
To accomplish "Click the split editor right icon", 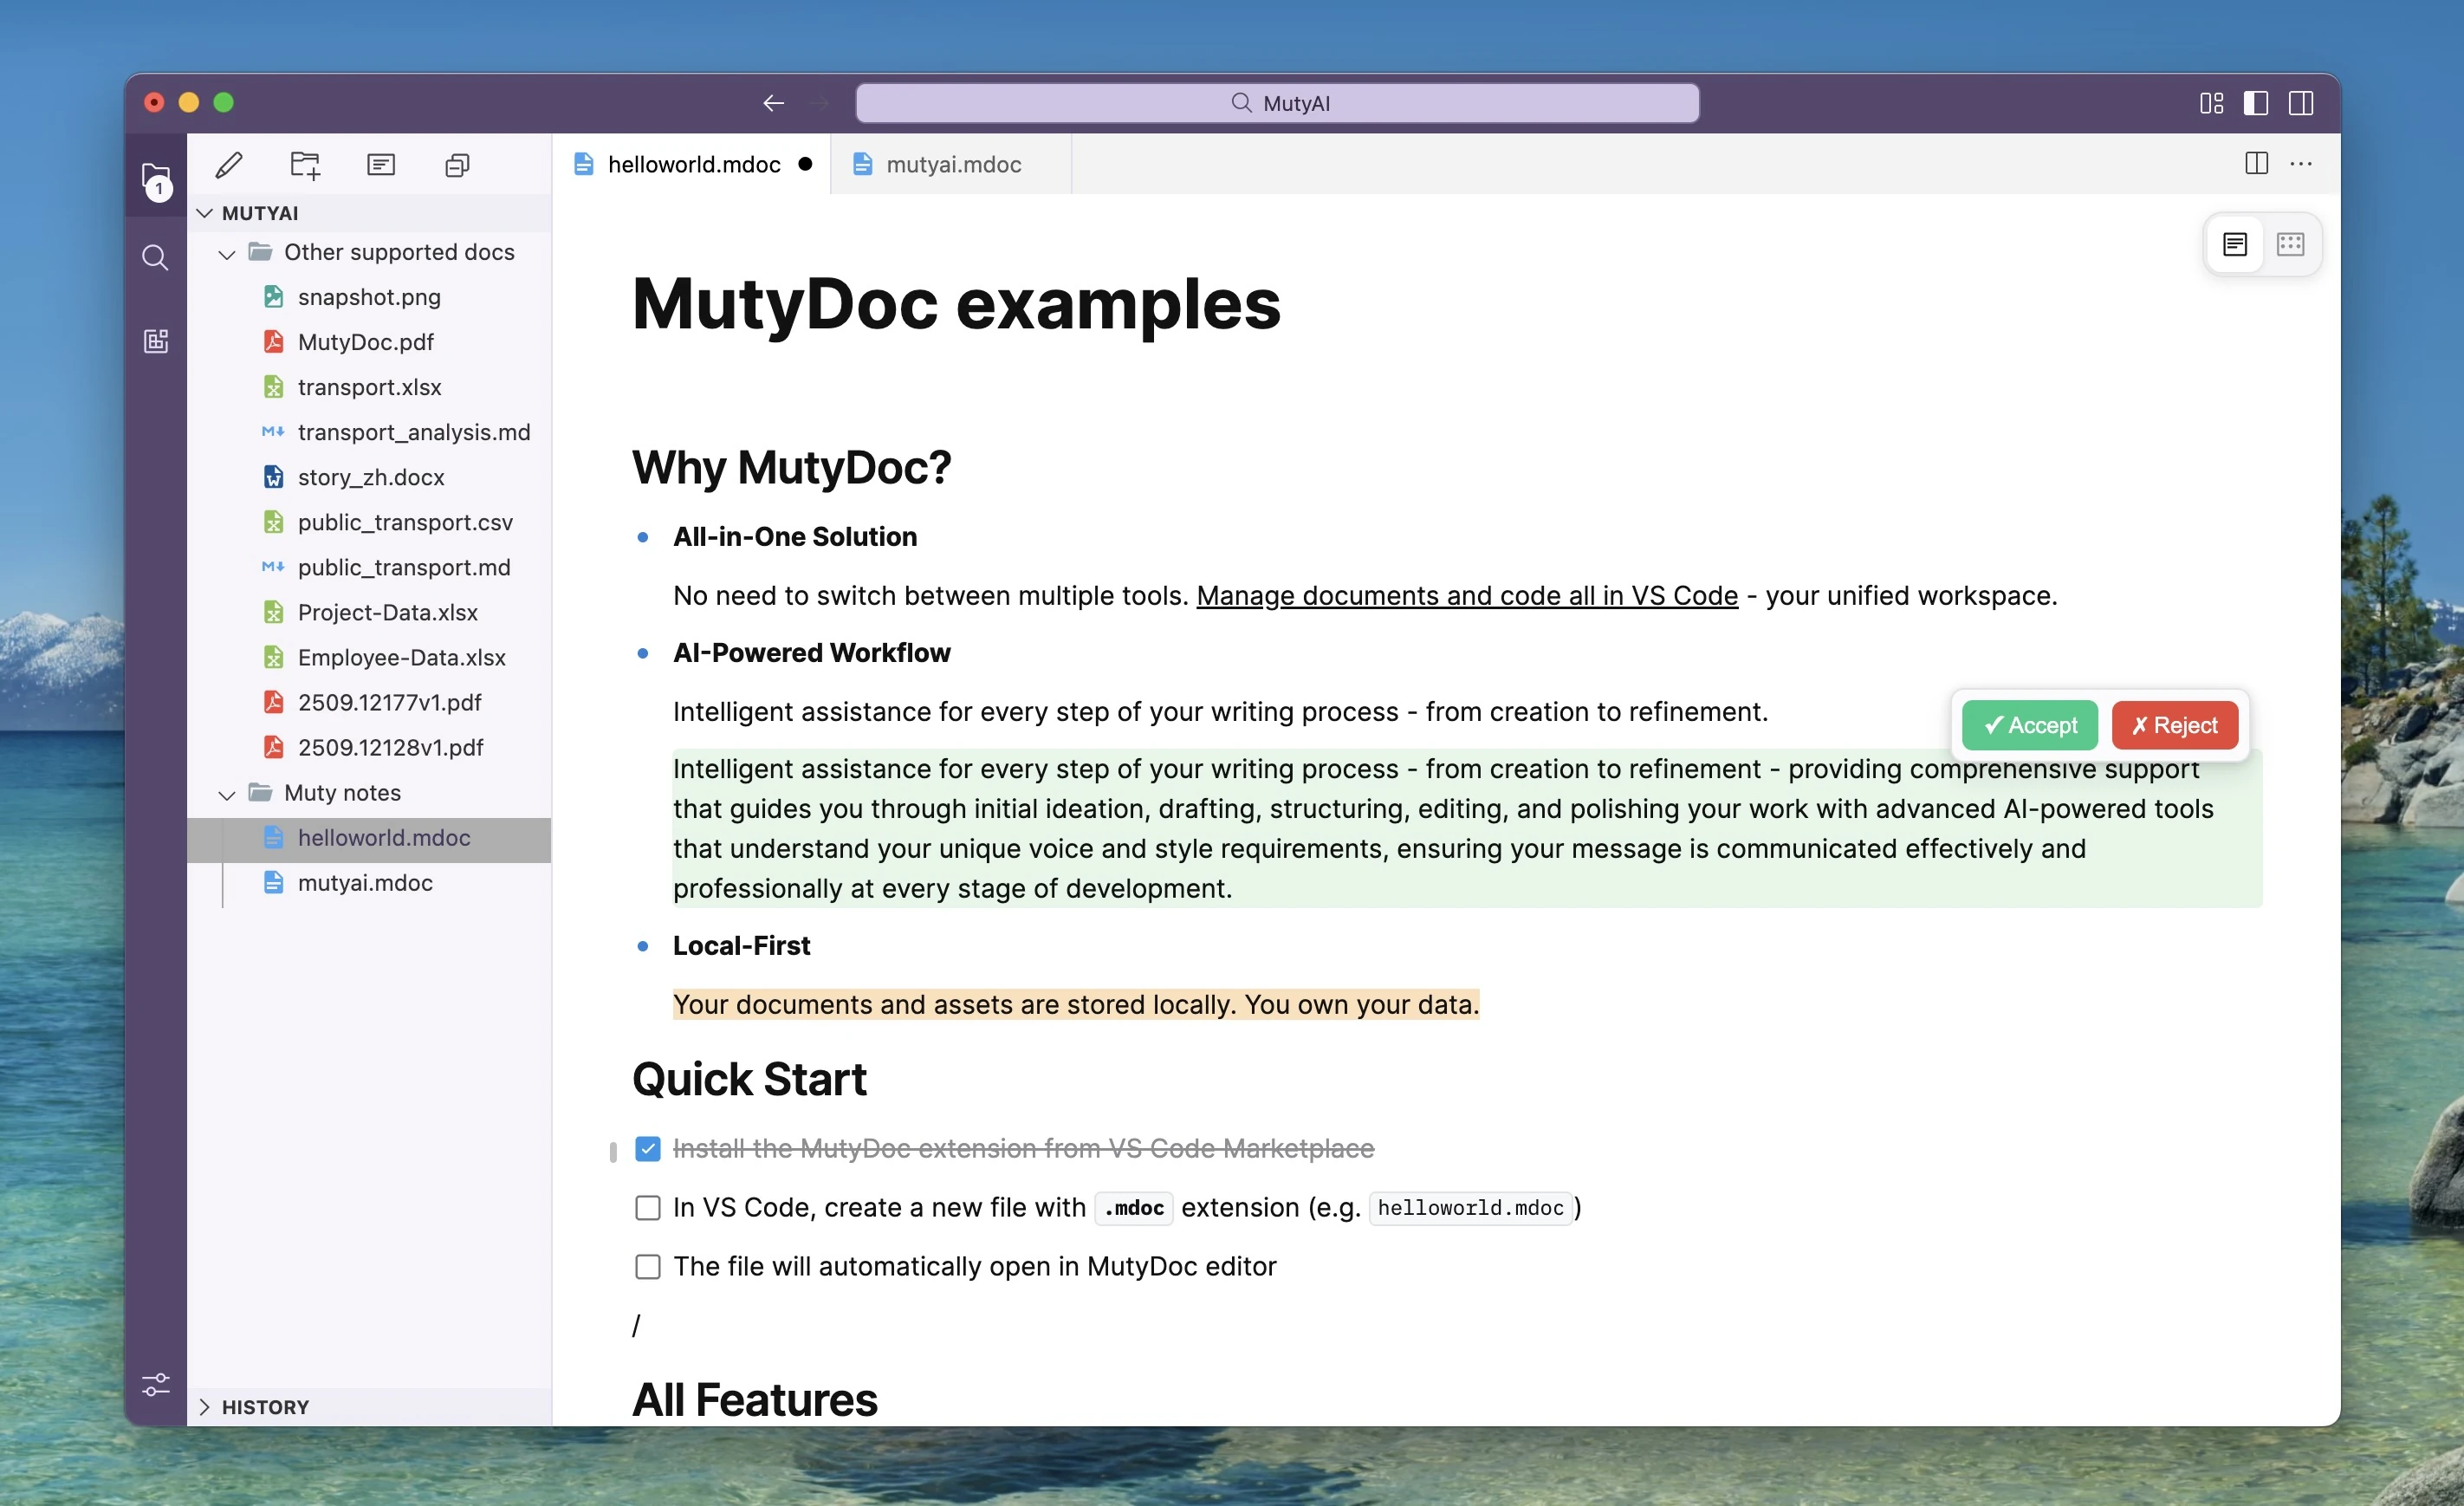I will coord(2256,163).
